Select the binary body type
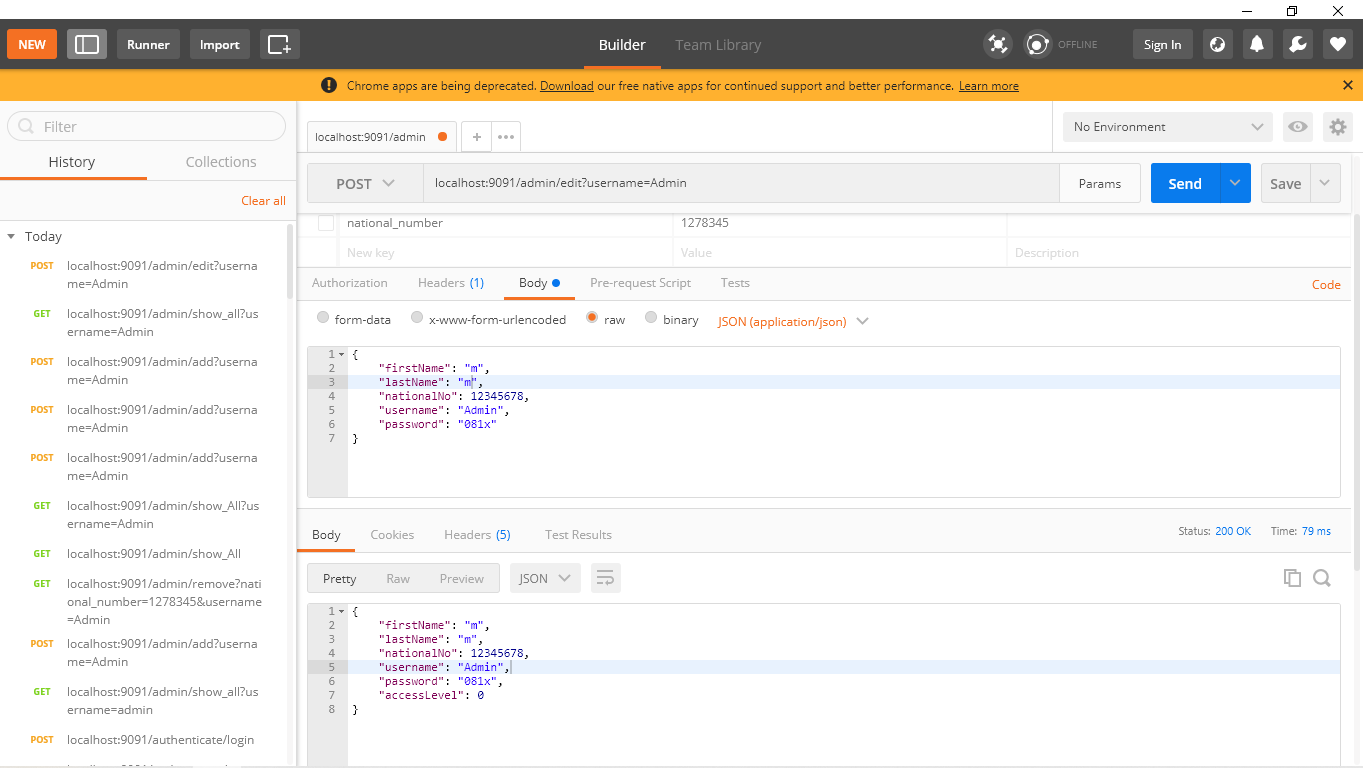The height and width of the screenshot is (768, 1363). point(651,318)
